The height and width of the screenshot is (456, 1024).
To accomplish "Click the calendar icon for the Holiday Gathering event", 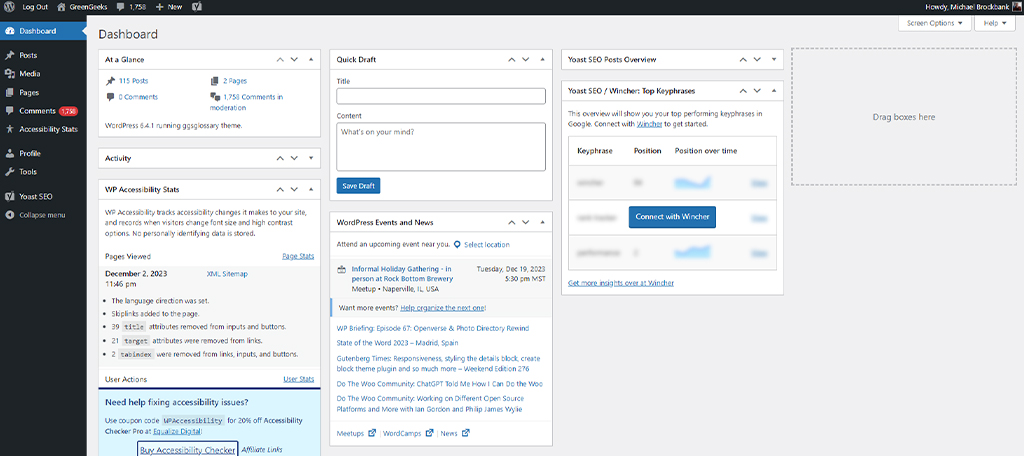I will [x=341, y=269].
